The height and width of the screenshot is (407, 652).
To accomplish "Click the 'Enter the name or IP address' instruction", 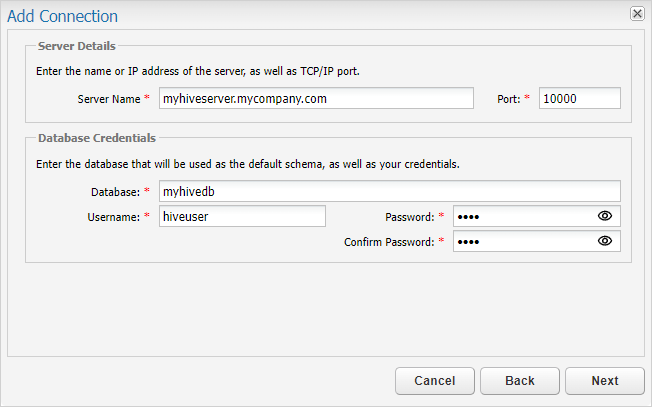I will (x=198, y=71).
